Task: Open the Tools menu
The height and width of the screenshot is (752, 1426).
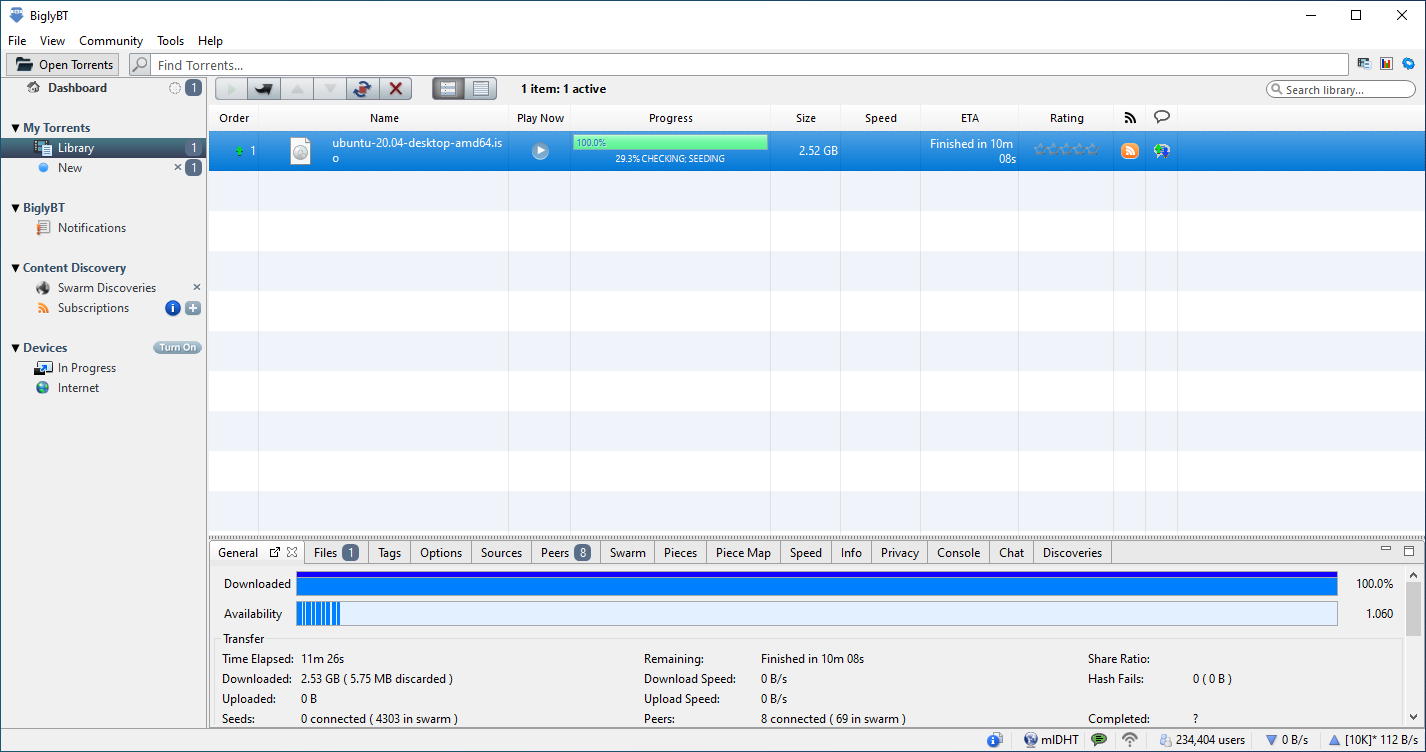Action: [170, 41]
